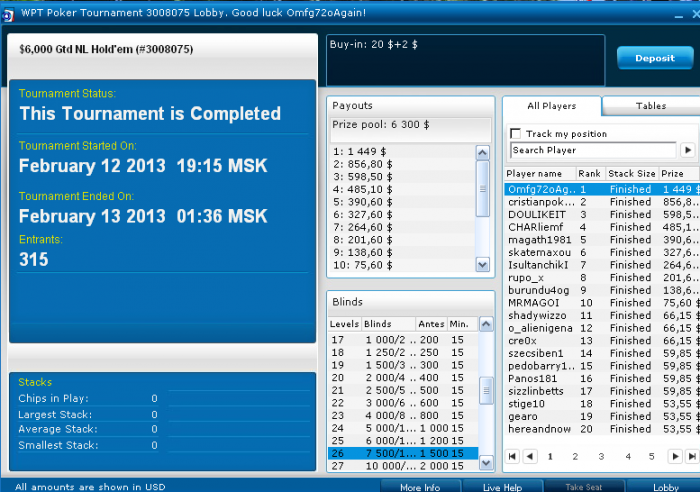The width and height of the screenshot is (700, 492).
Task: Click the Antes column header in Blinds
Action: pos(431,324)
